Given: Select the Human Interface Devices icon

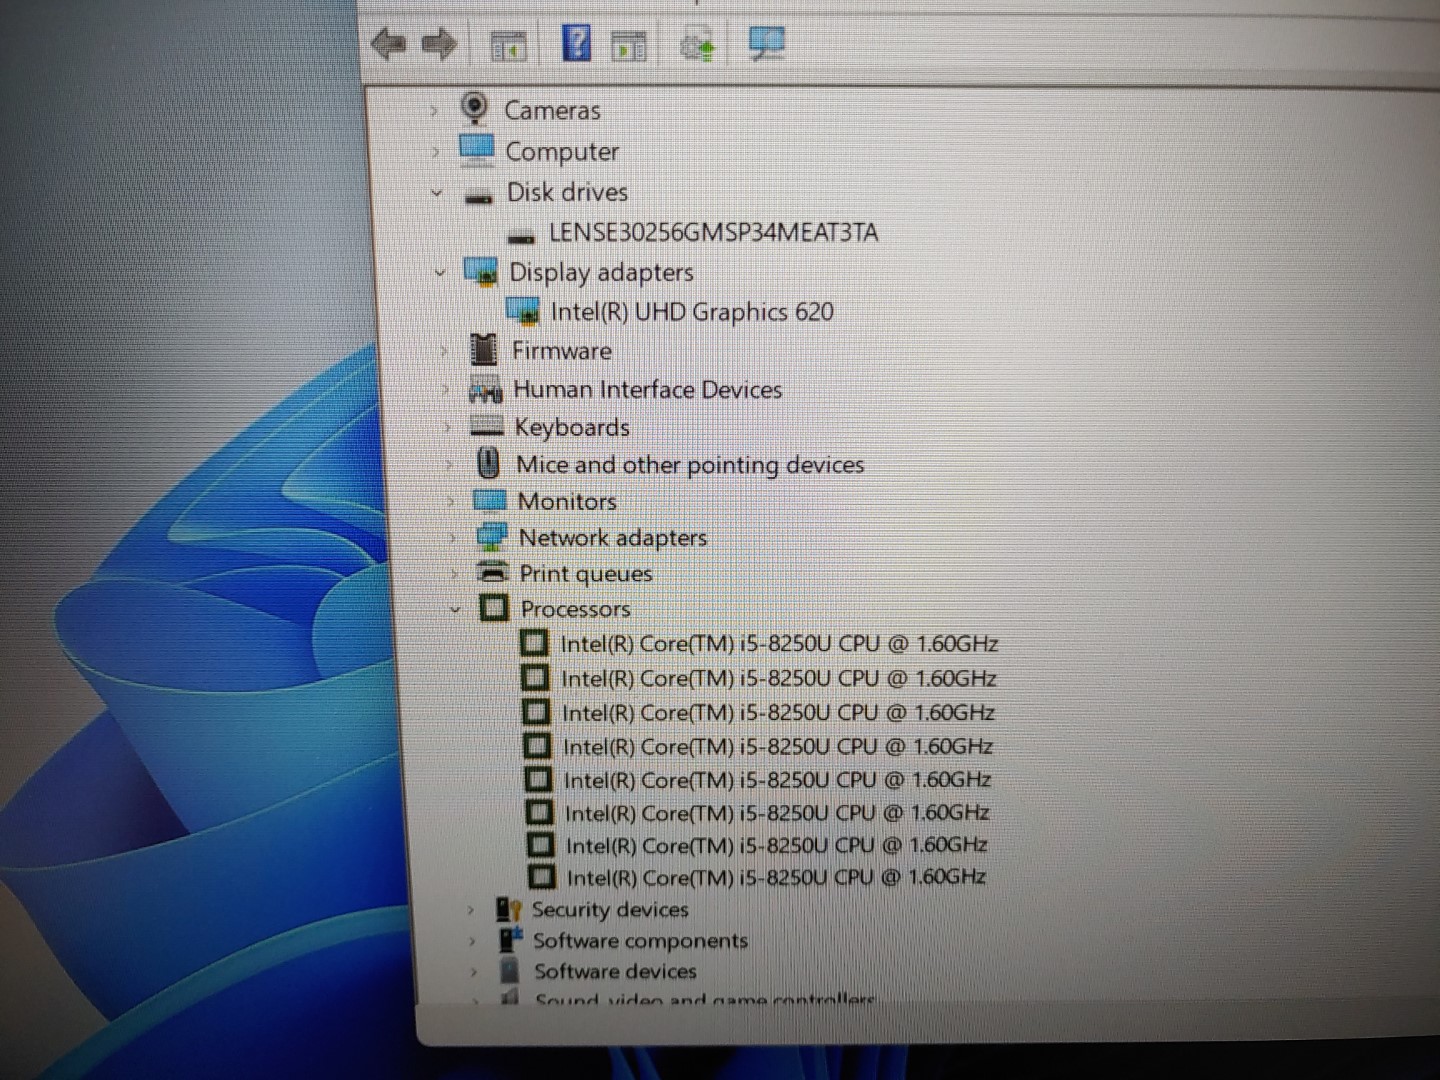Looking at the screenshot, I should click(486, 389).
